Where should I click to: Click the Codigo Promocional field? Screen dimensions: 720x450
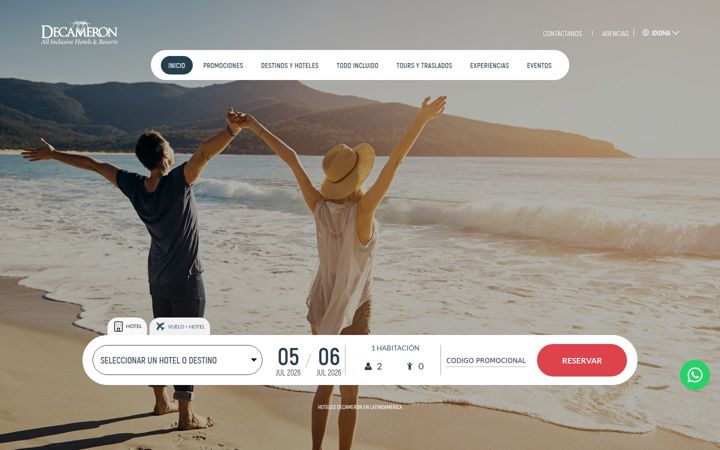click(x=486, y=361)
